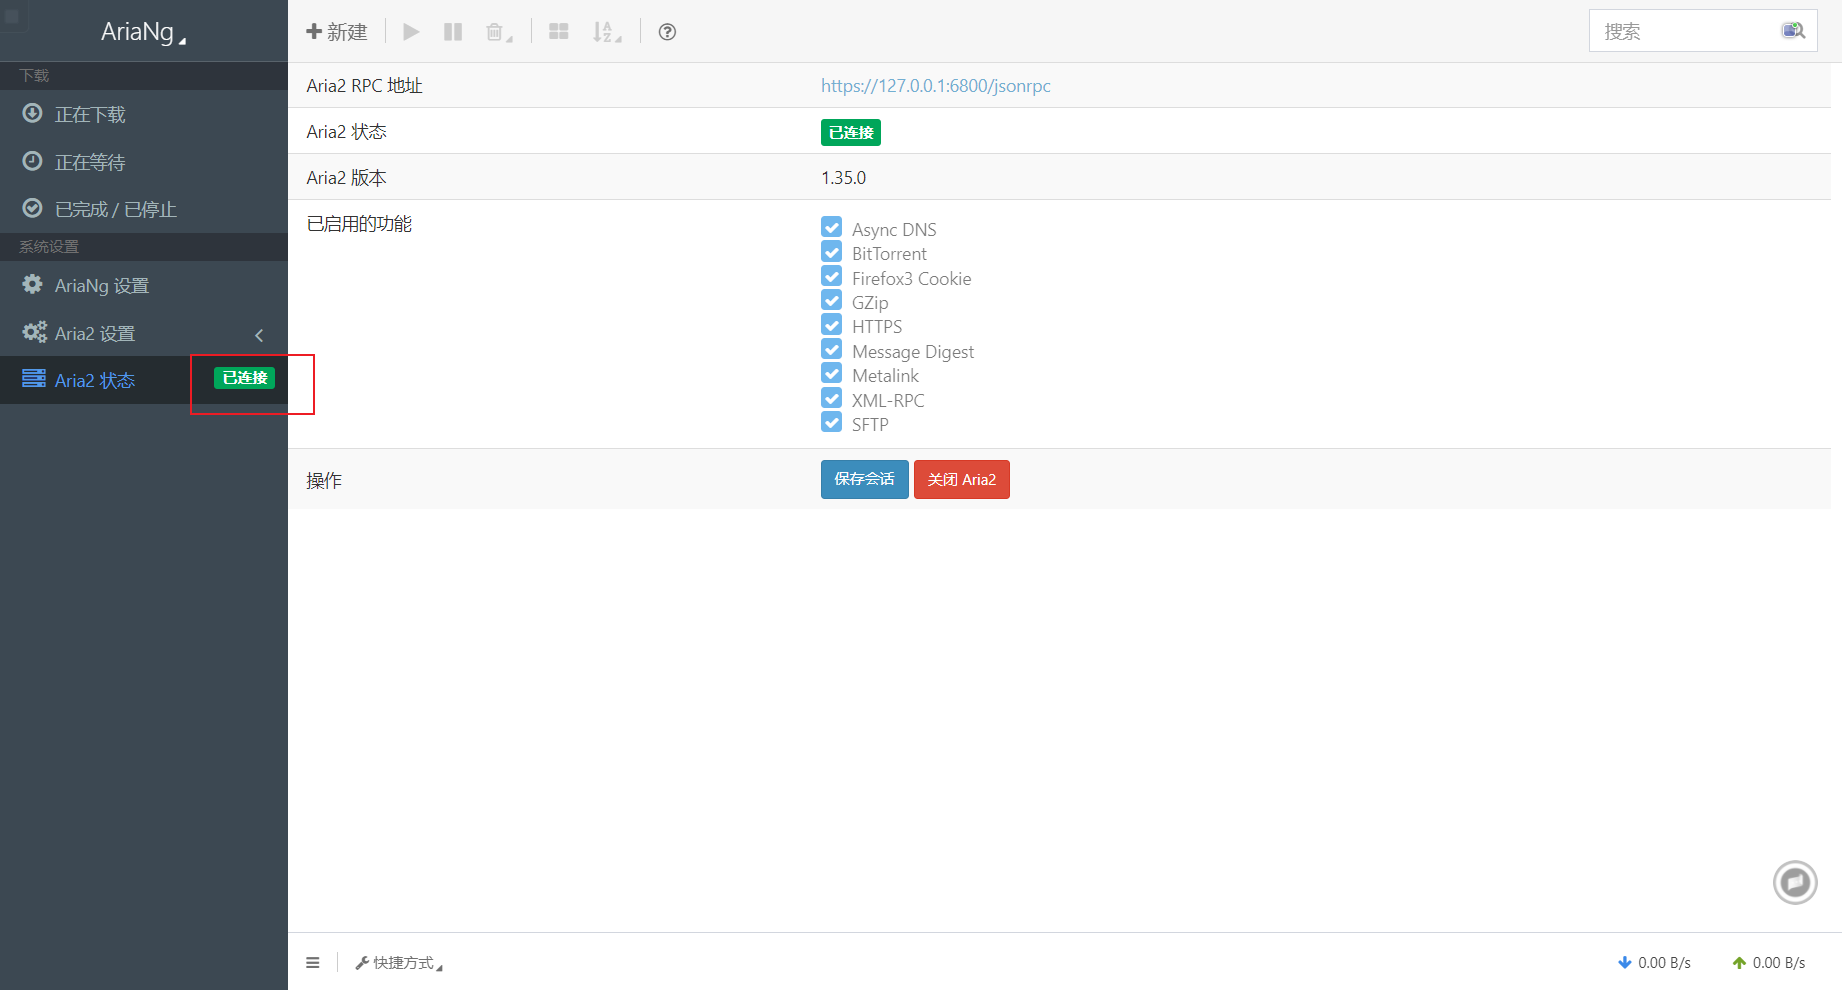Click the 保存会话 button
Viewport: 1842px width, 990px height.
pos(864,479)
